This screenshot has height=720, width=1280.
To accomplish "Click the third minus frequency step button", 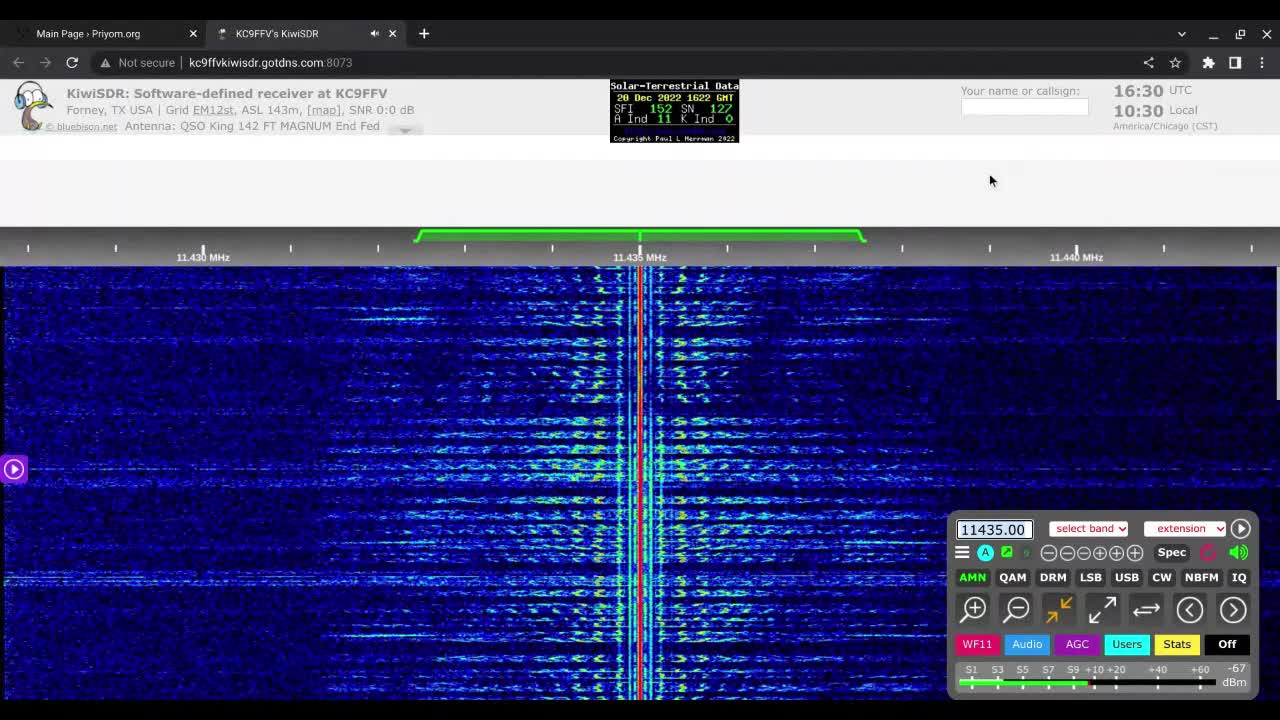I will click(x=1083, y=553).
